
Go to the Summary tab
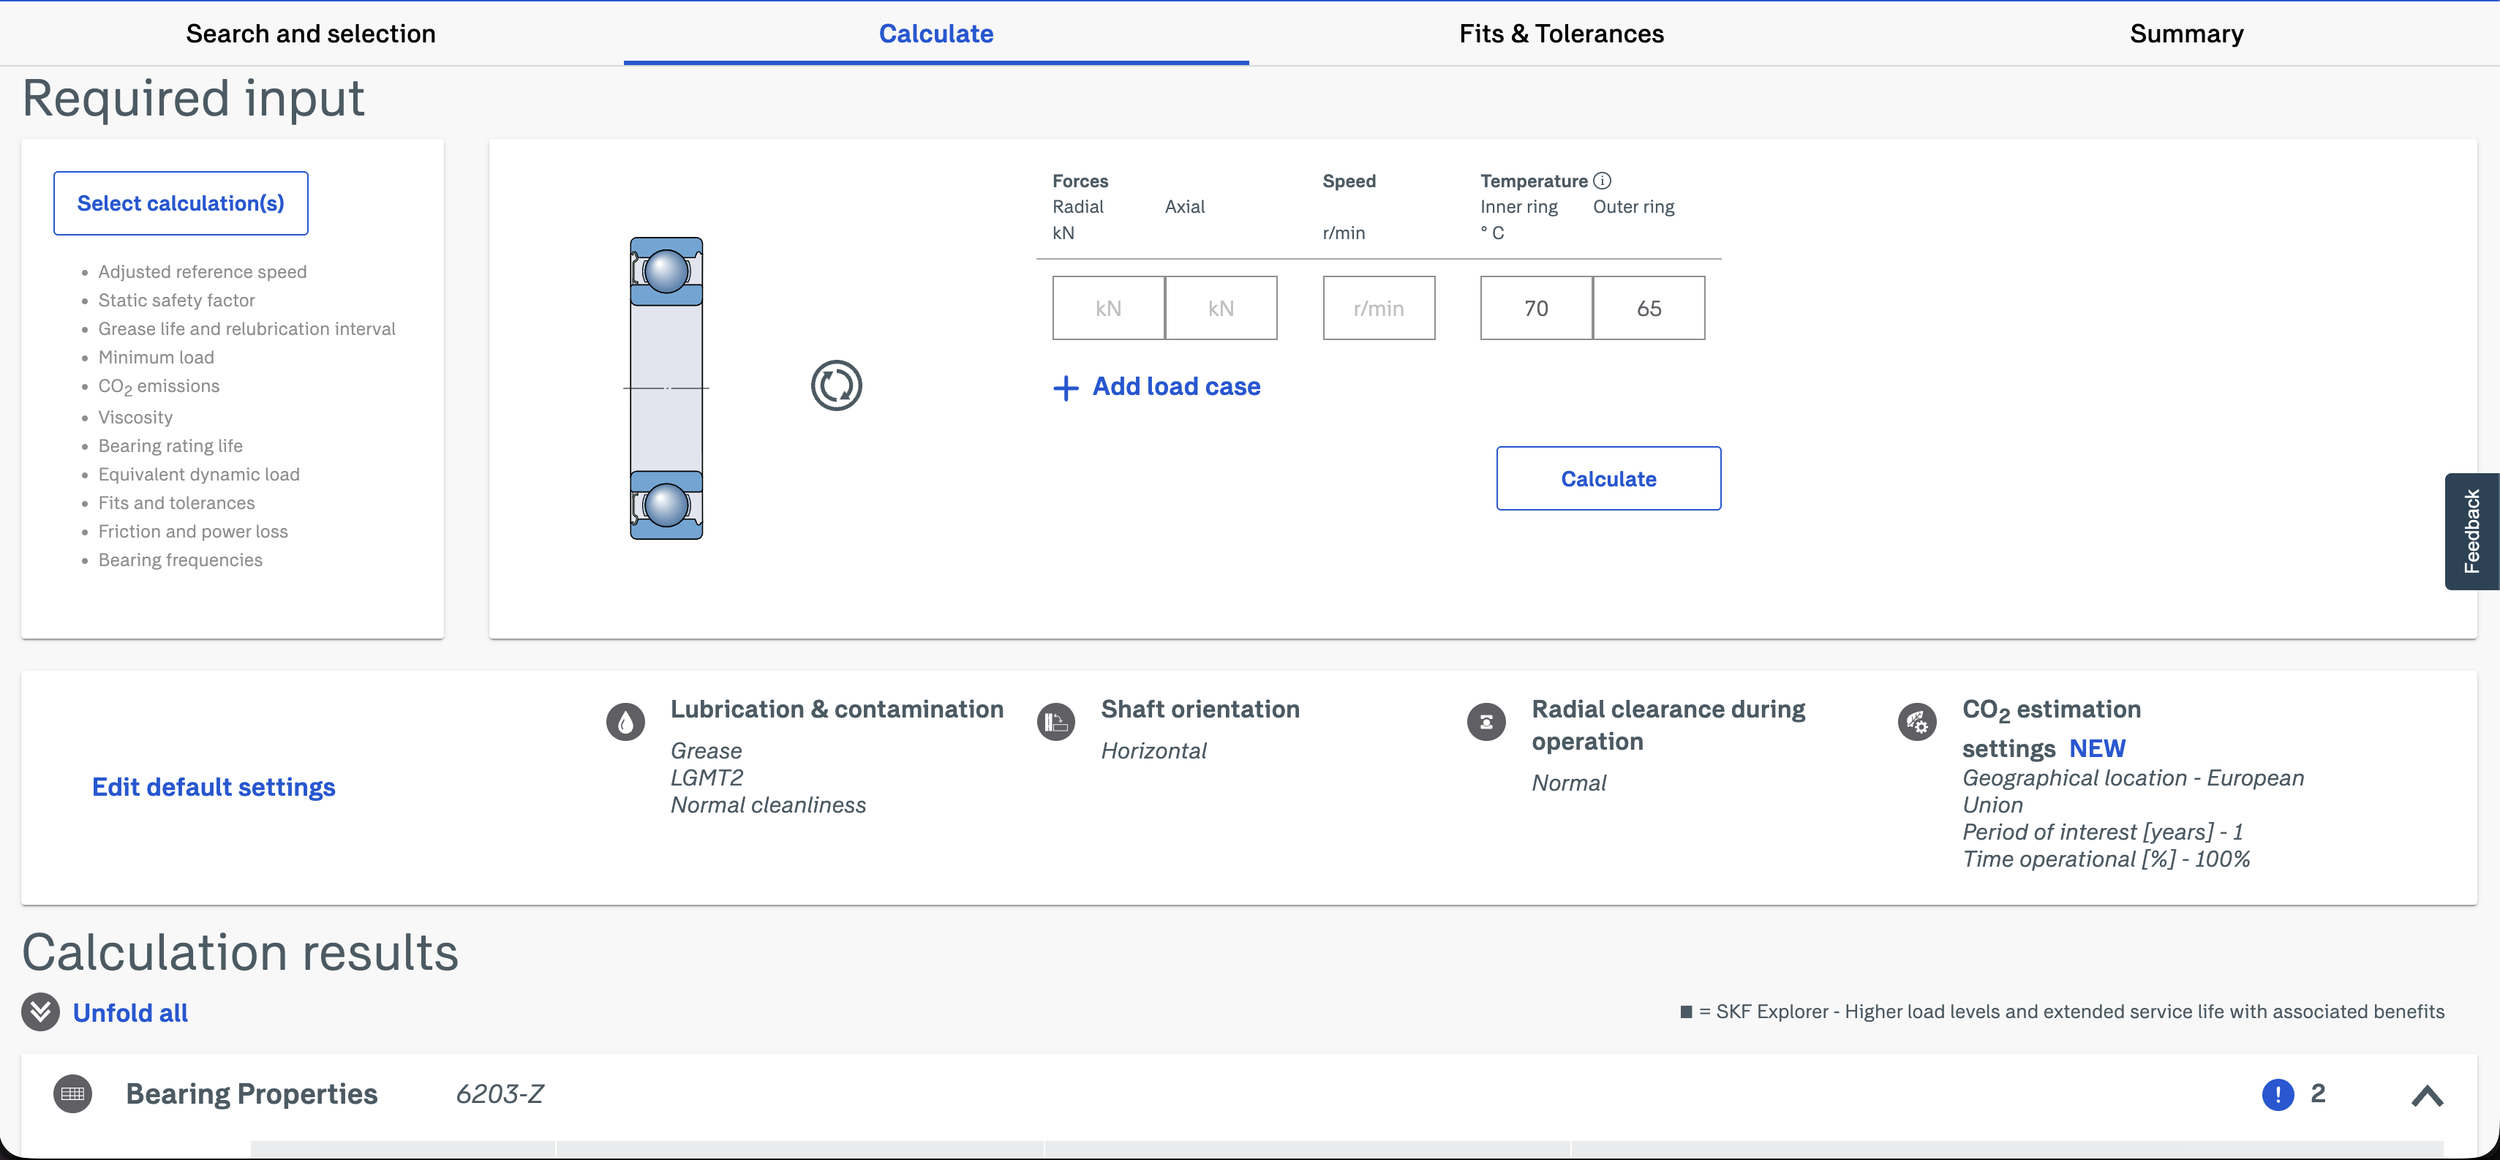[x=2186, y=34]
